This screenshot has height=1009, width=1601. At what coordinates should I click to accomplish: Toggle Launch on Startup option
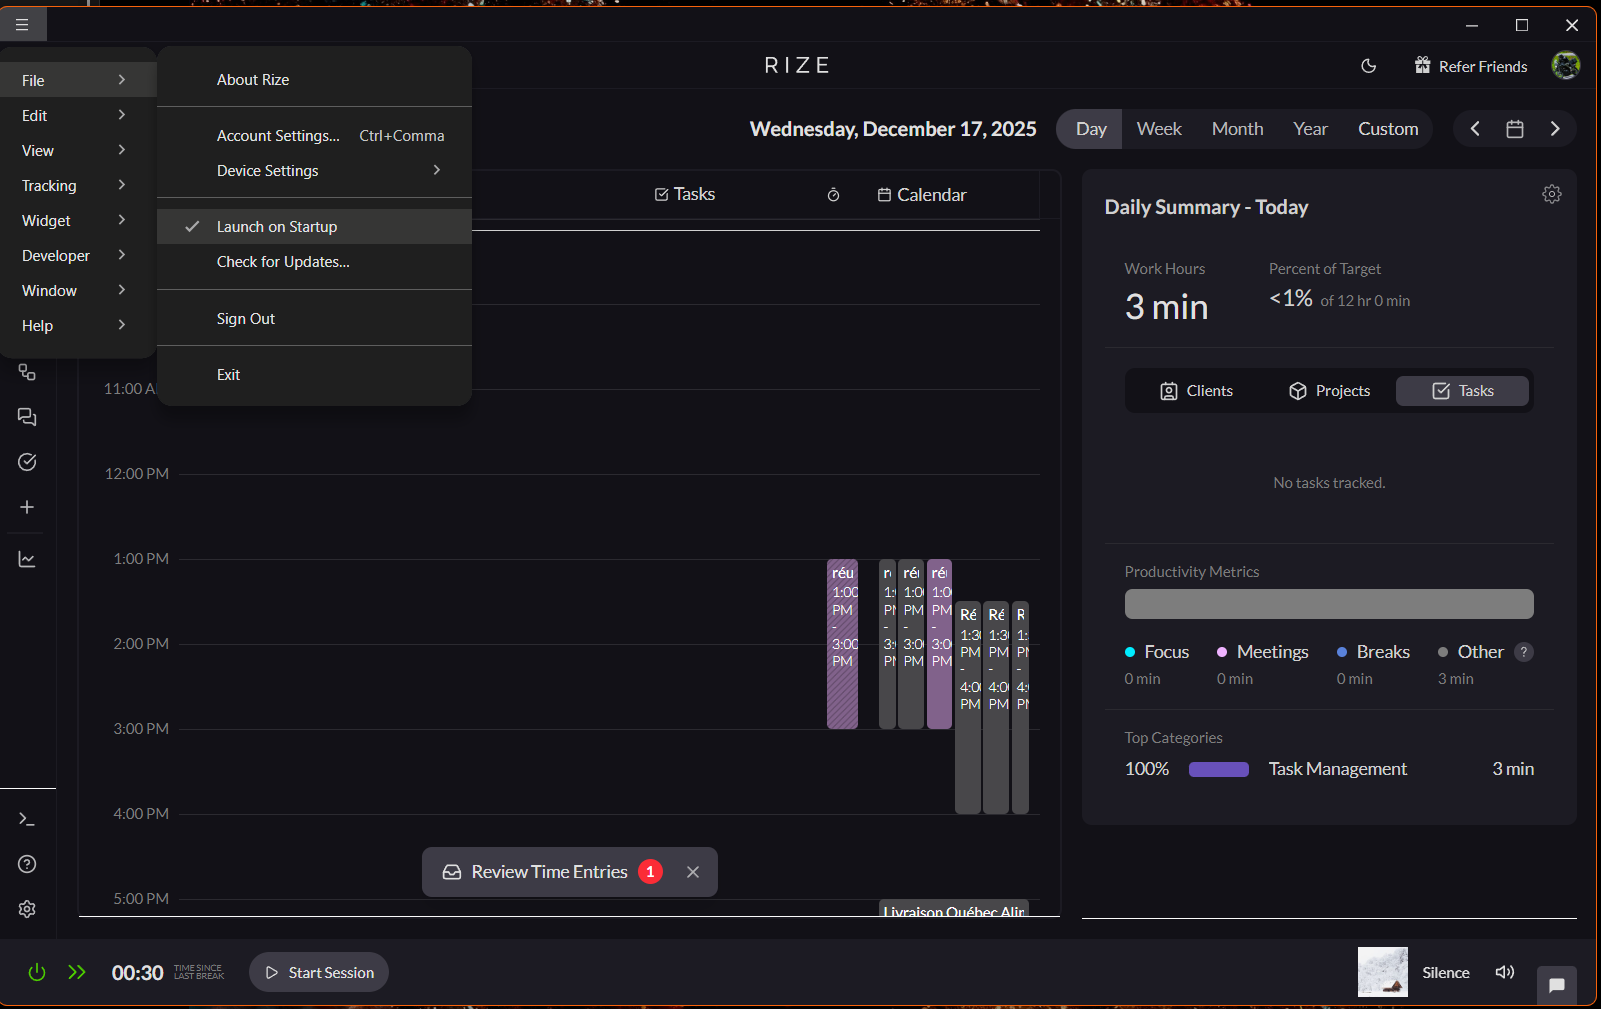[277, 227]
